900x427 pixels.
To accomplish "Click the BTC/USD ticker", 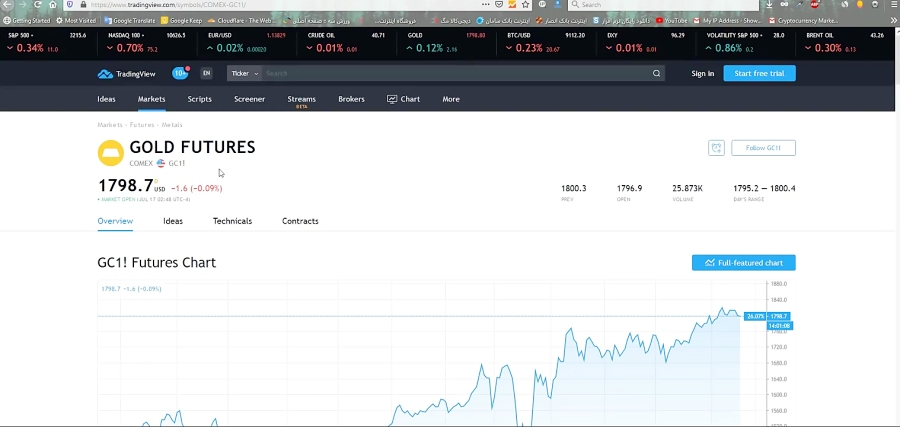I will coord(546,42).
